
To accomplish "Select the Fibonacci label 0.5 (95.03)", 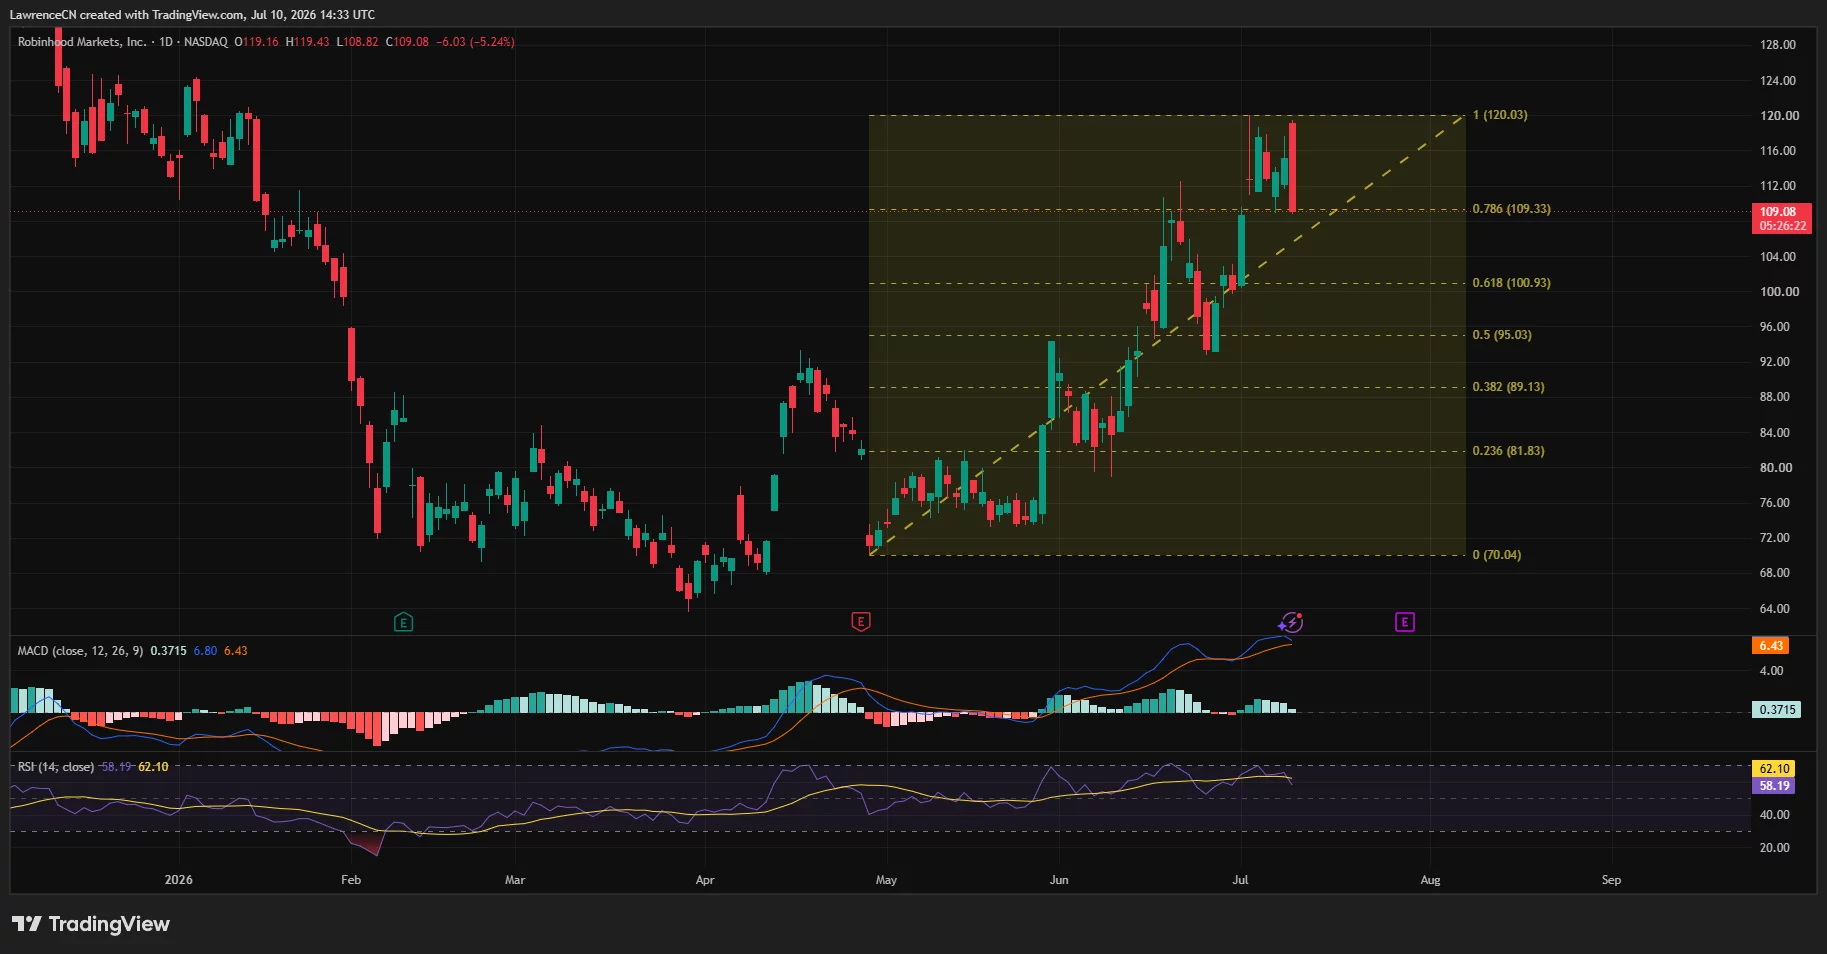I will click(x=1501, y=335).
